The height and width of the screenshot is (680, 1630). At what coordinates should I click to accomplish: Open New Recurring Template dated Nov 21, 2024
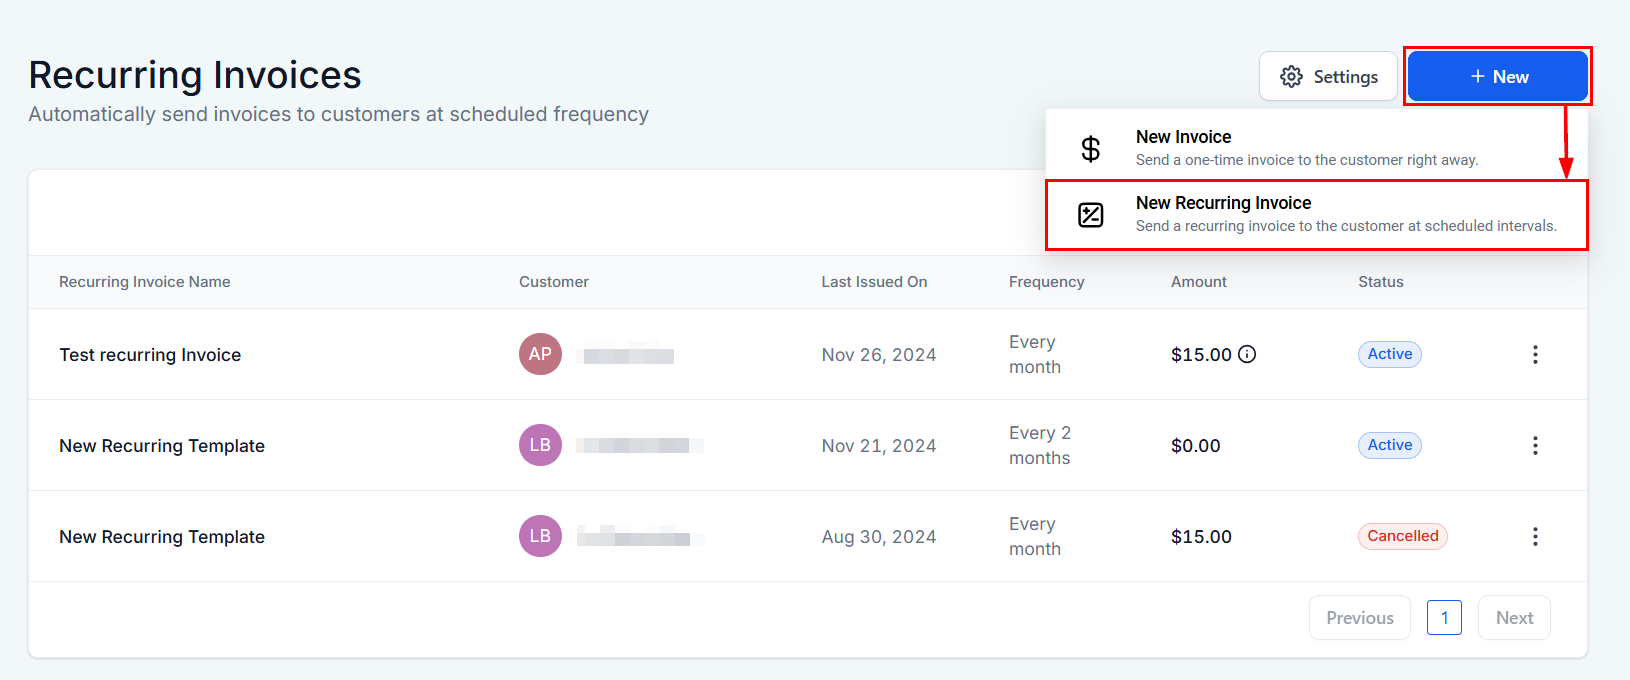pos(808,445)
